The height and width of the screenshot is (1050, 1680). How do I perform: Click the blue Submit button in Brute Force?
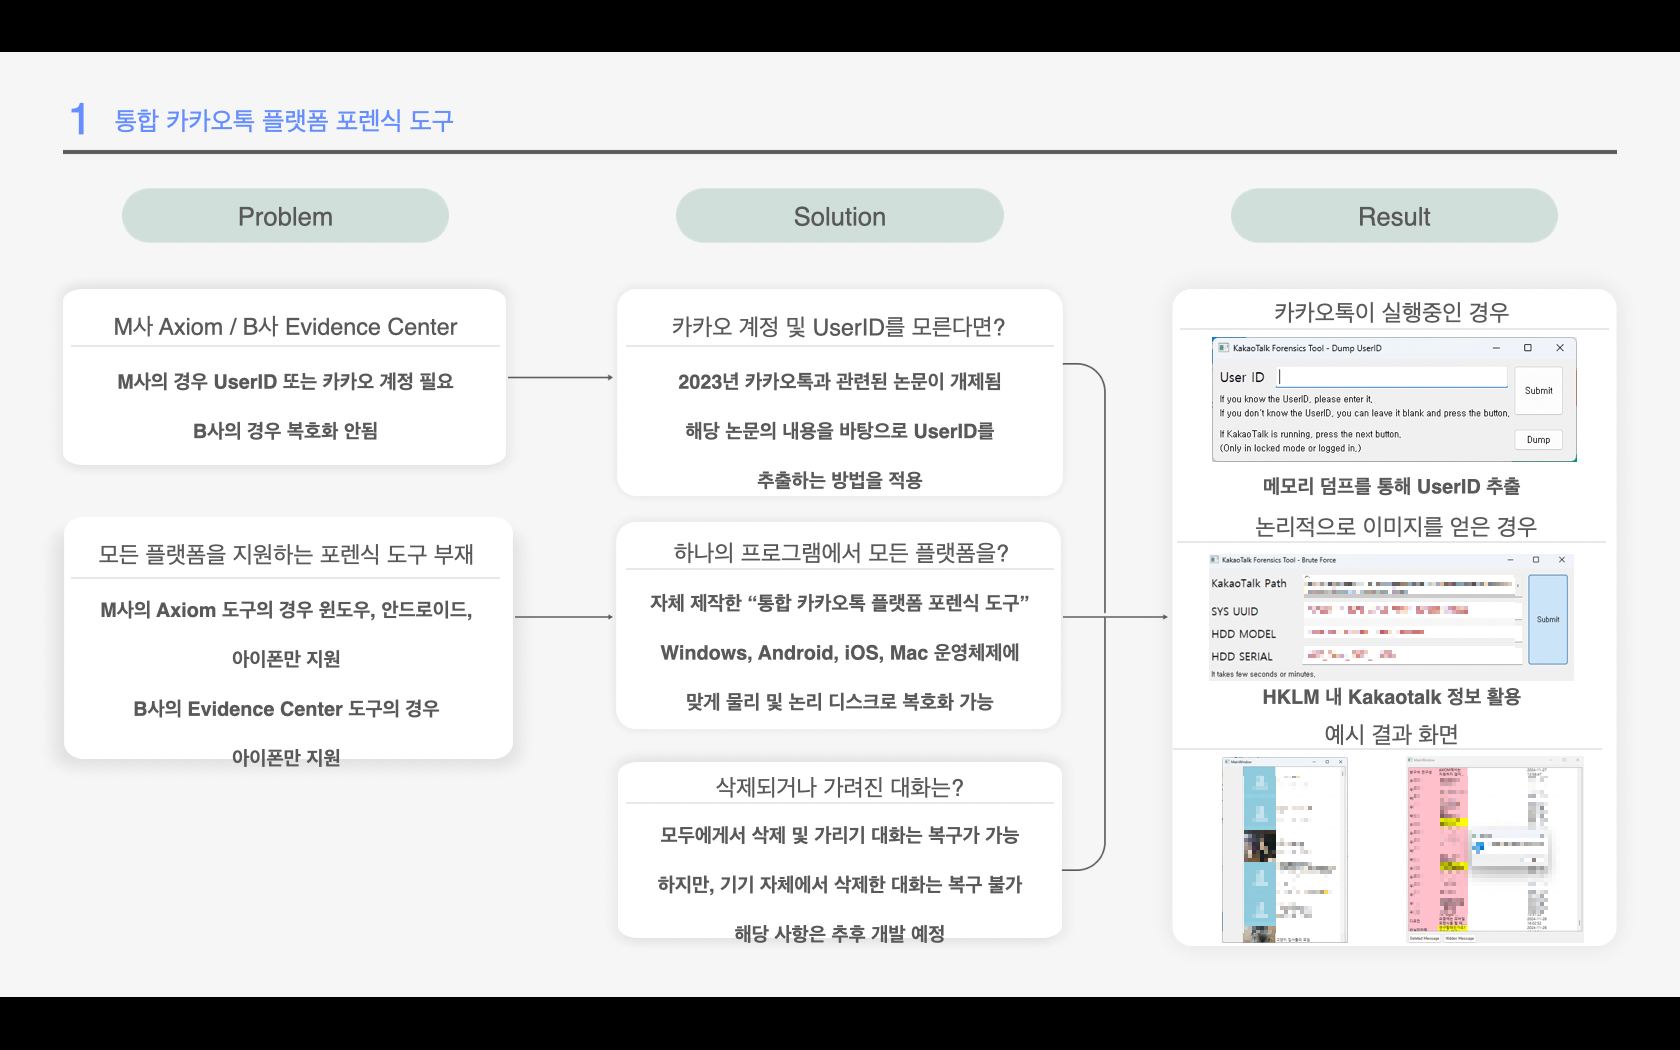(1548, 619)
